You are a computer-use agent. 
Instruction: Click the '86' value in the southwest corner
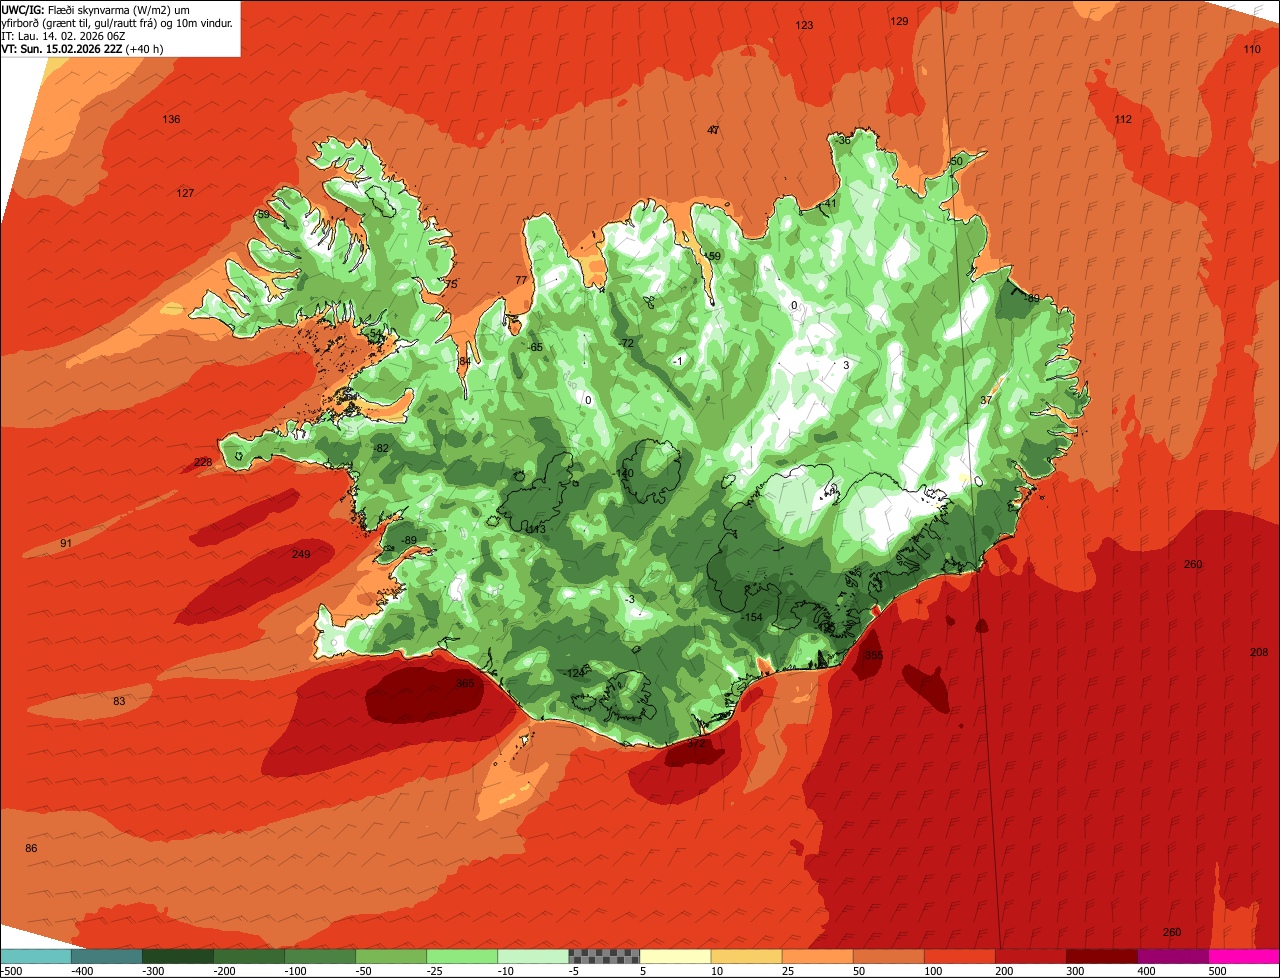pos(31,849)
